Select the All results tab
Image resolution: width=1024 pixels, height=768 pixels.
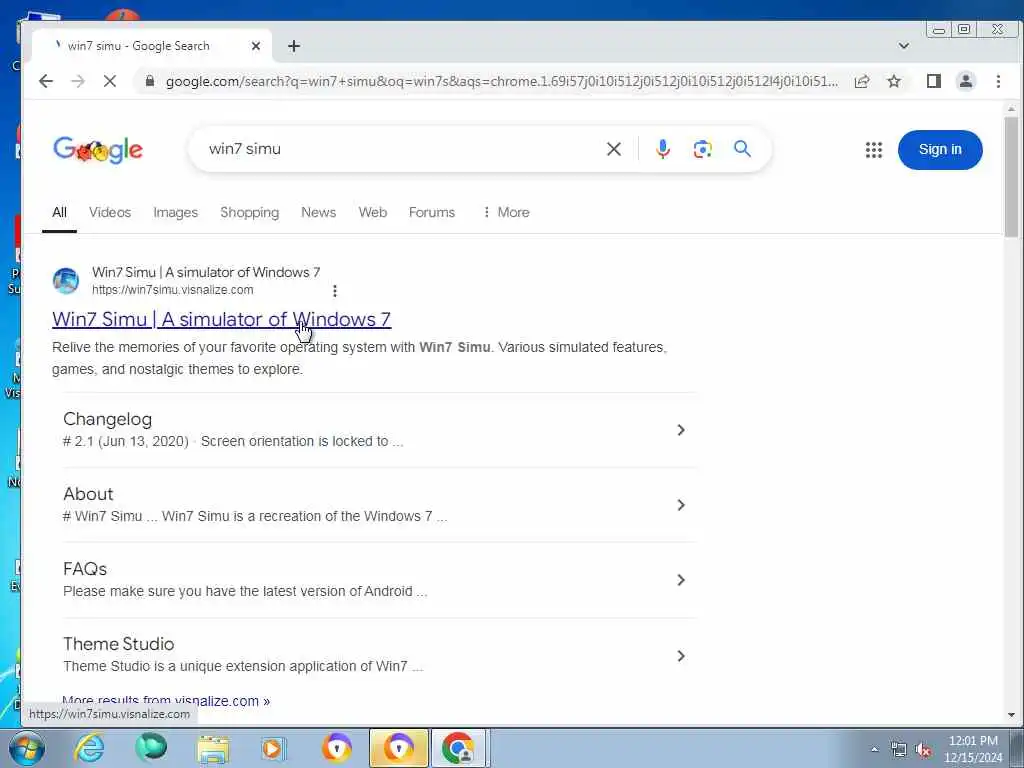59,212
